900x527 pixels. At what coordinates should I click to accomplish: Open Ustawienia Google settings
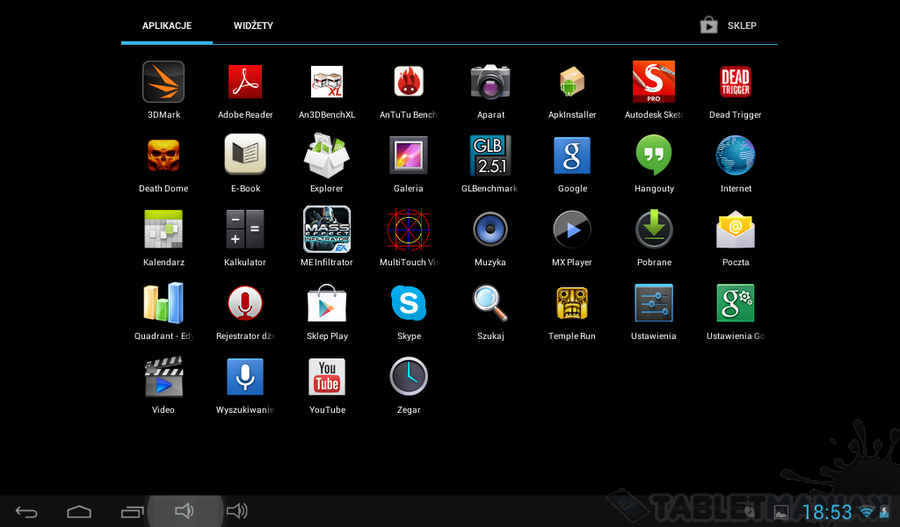[x=735, y=303]
